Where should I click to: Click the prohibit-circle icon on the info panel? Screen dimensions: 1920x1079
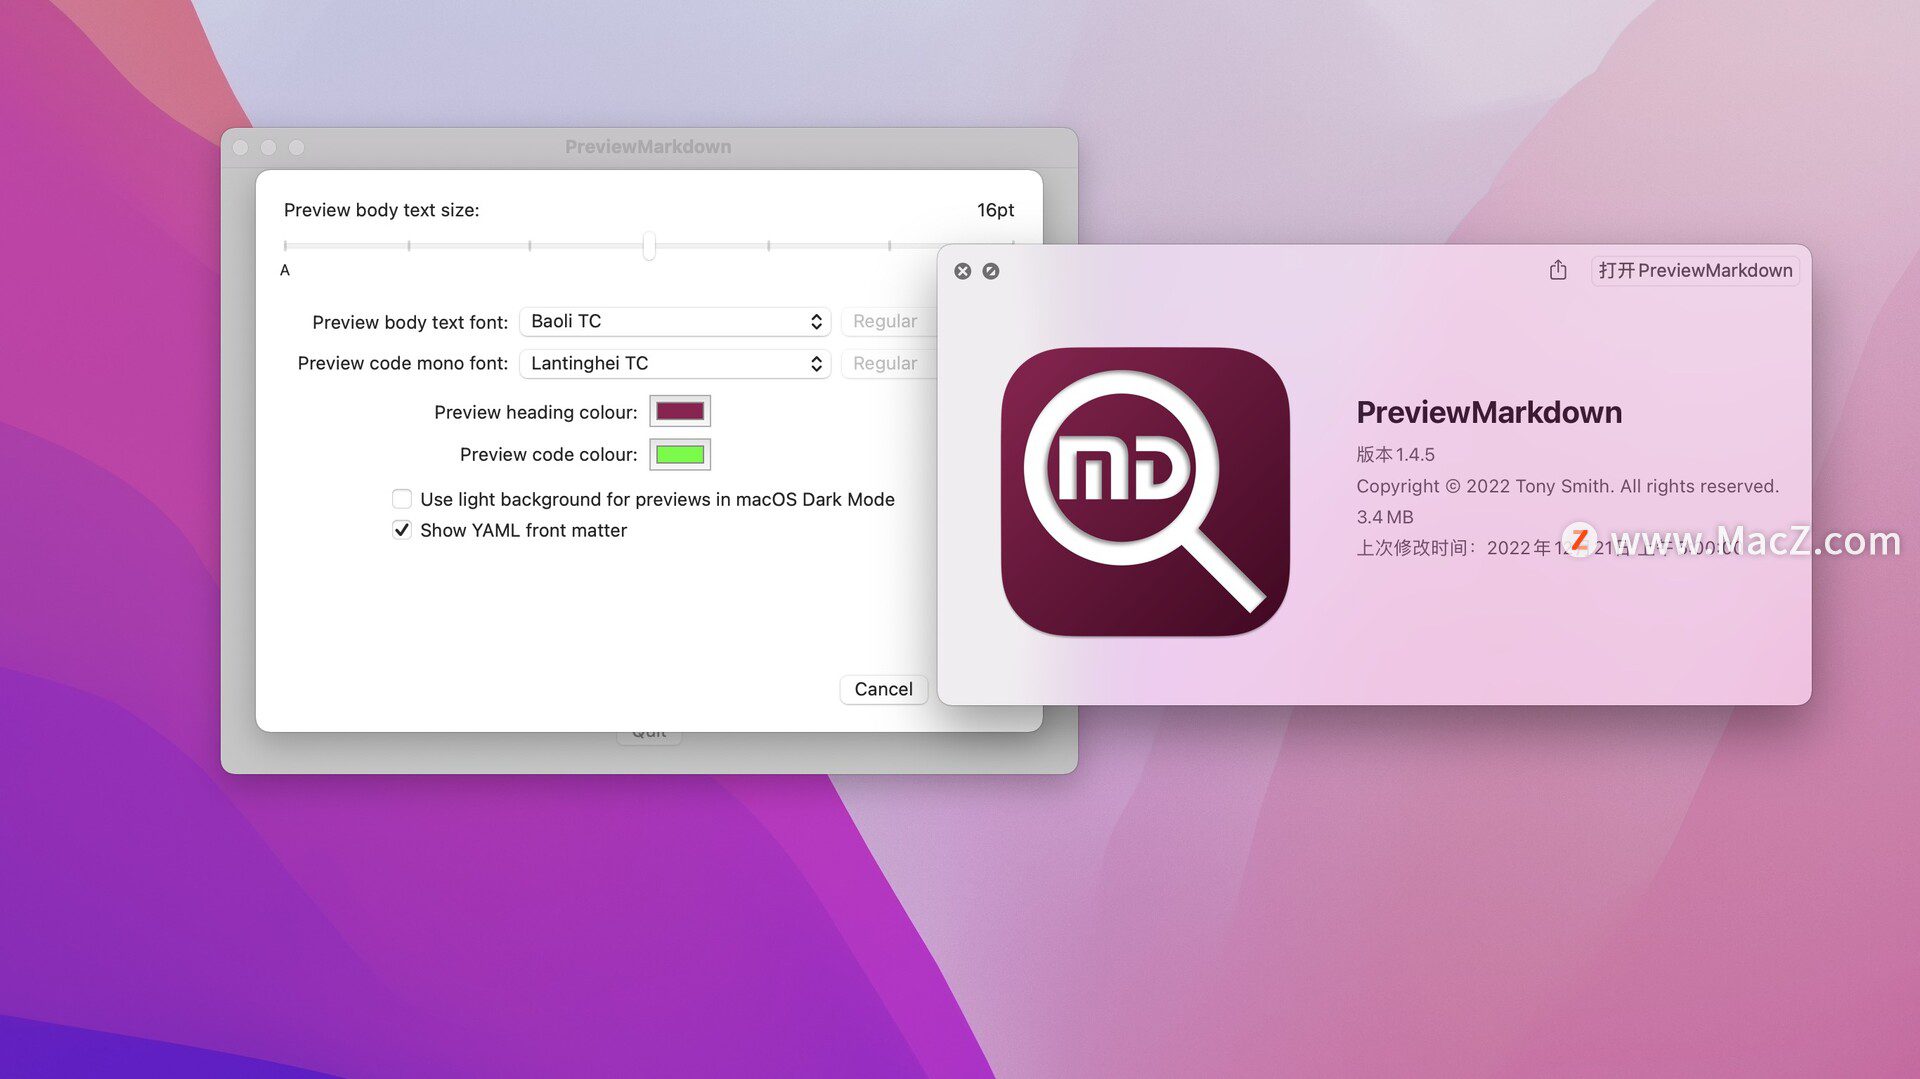click(991, 271)
